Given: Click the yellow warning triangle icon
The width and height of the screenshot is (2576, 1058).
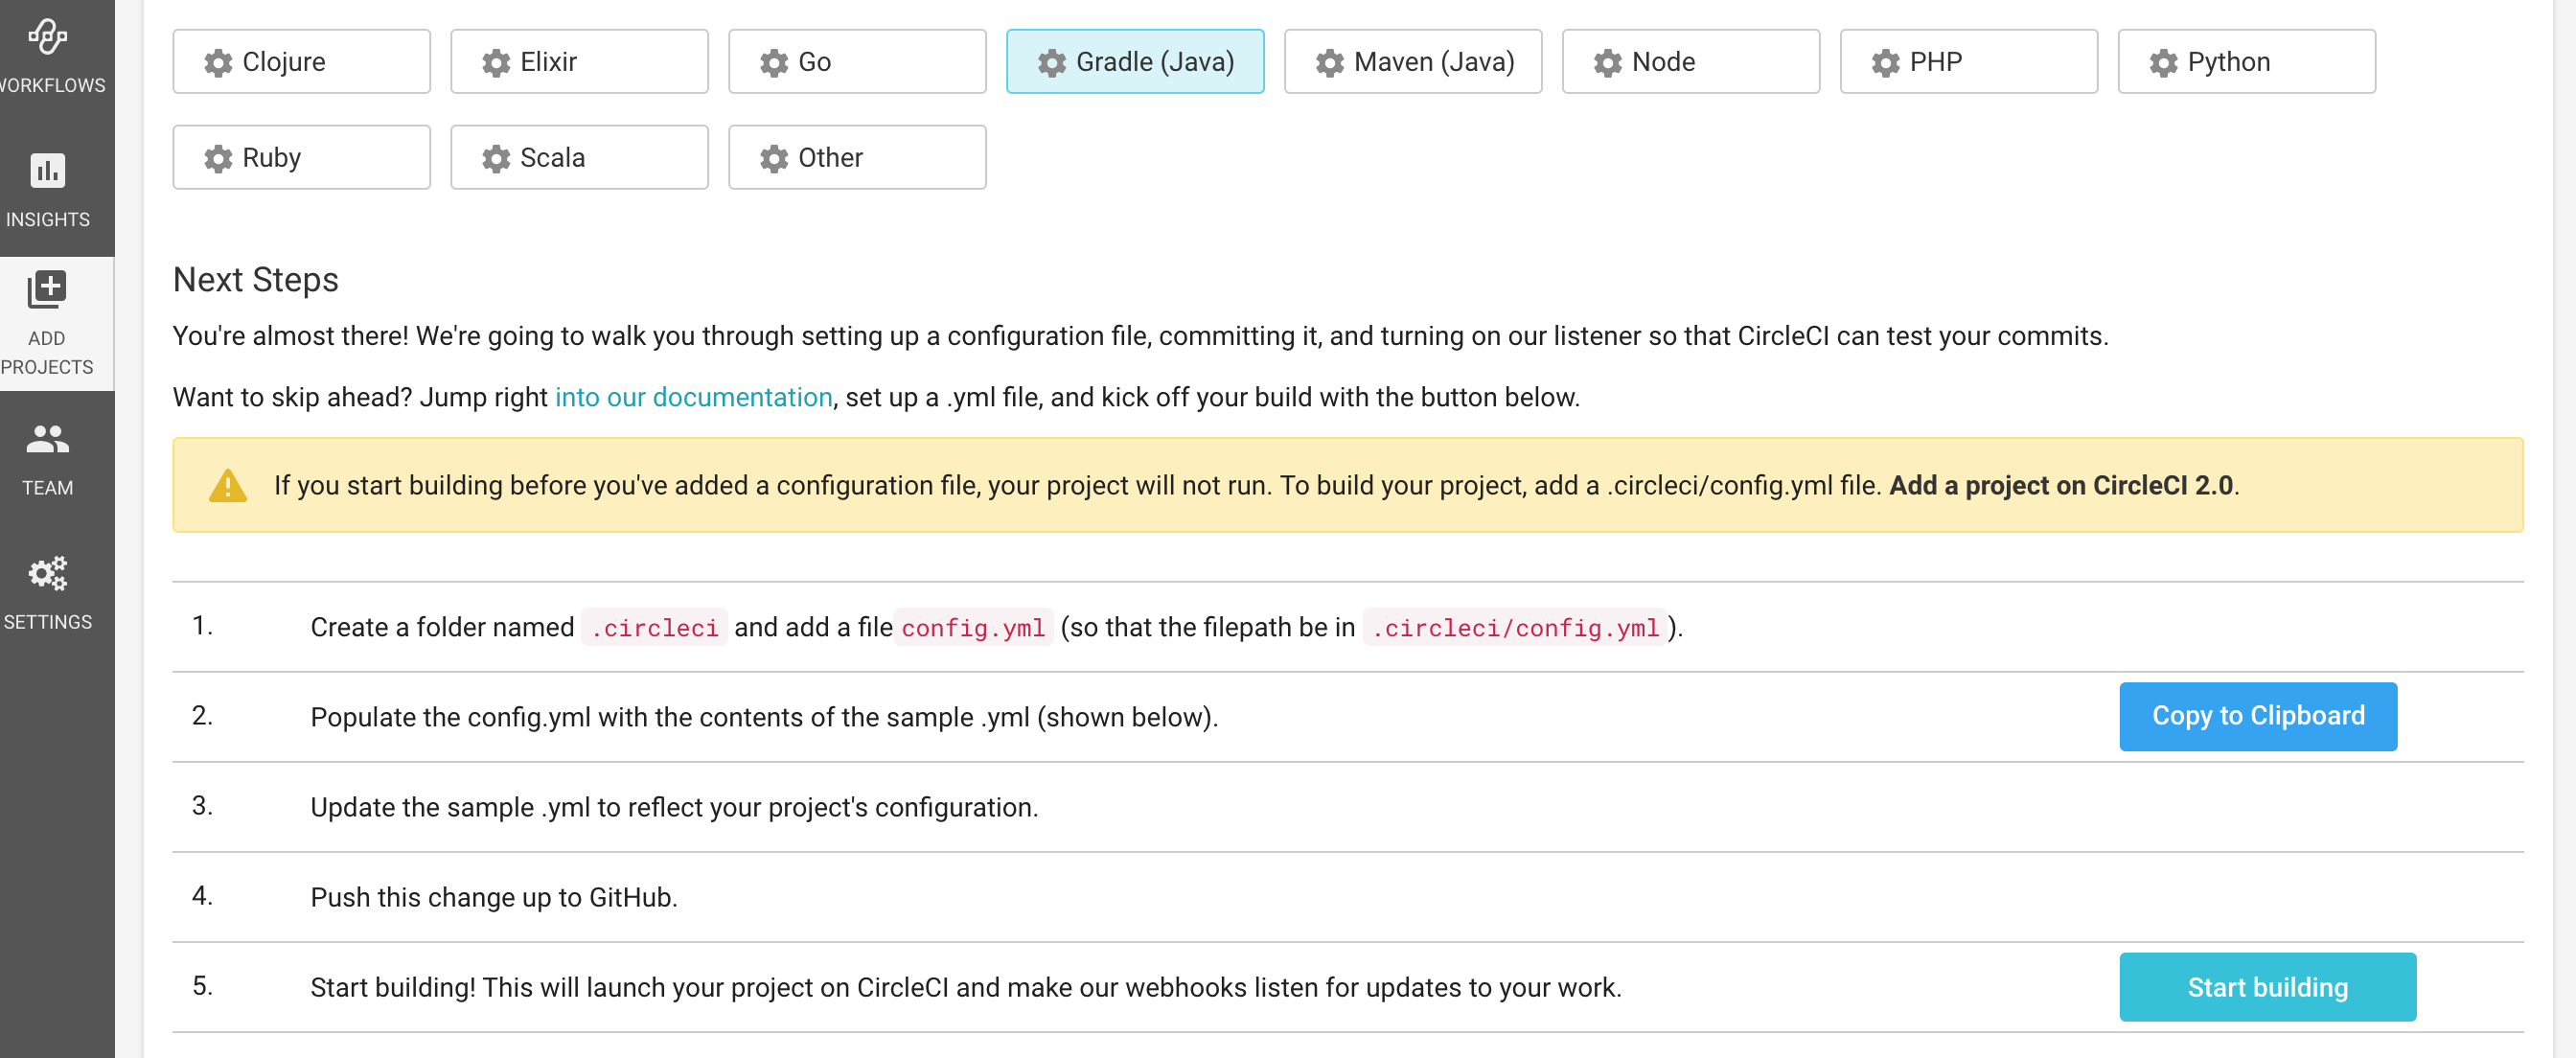Looking at the screenshot, I should pos(228,486).
